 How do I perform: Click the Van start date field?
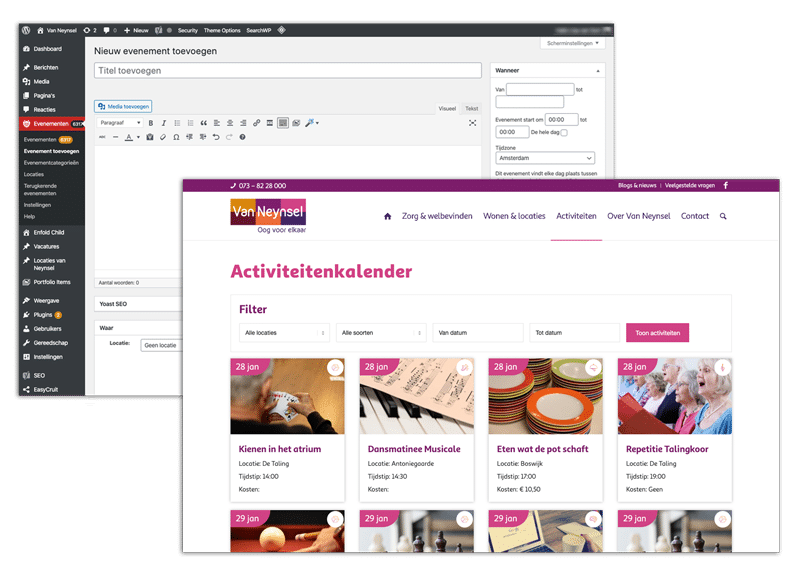click(540, 89)
